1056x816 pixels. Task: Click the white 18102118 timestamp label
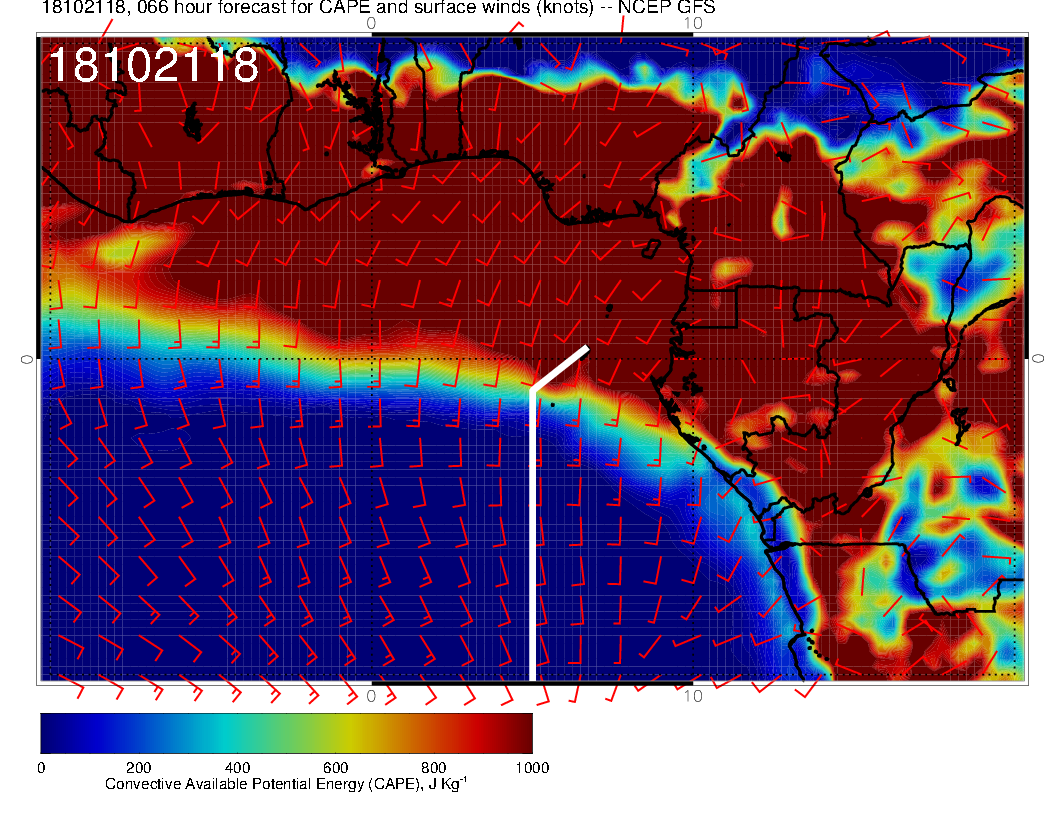(x=154, y=65)
